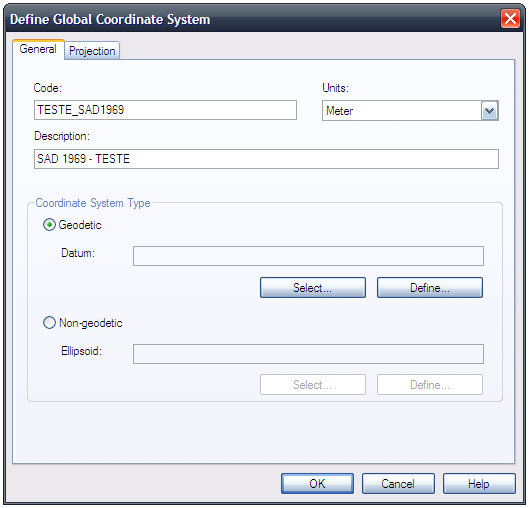Switch to the General tab
This screenshot has height=508, width=529.
pos(38,49)
